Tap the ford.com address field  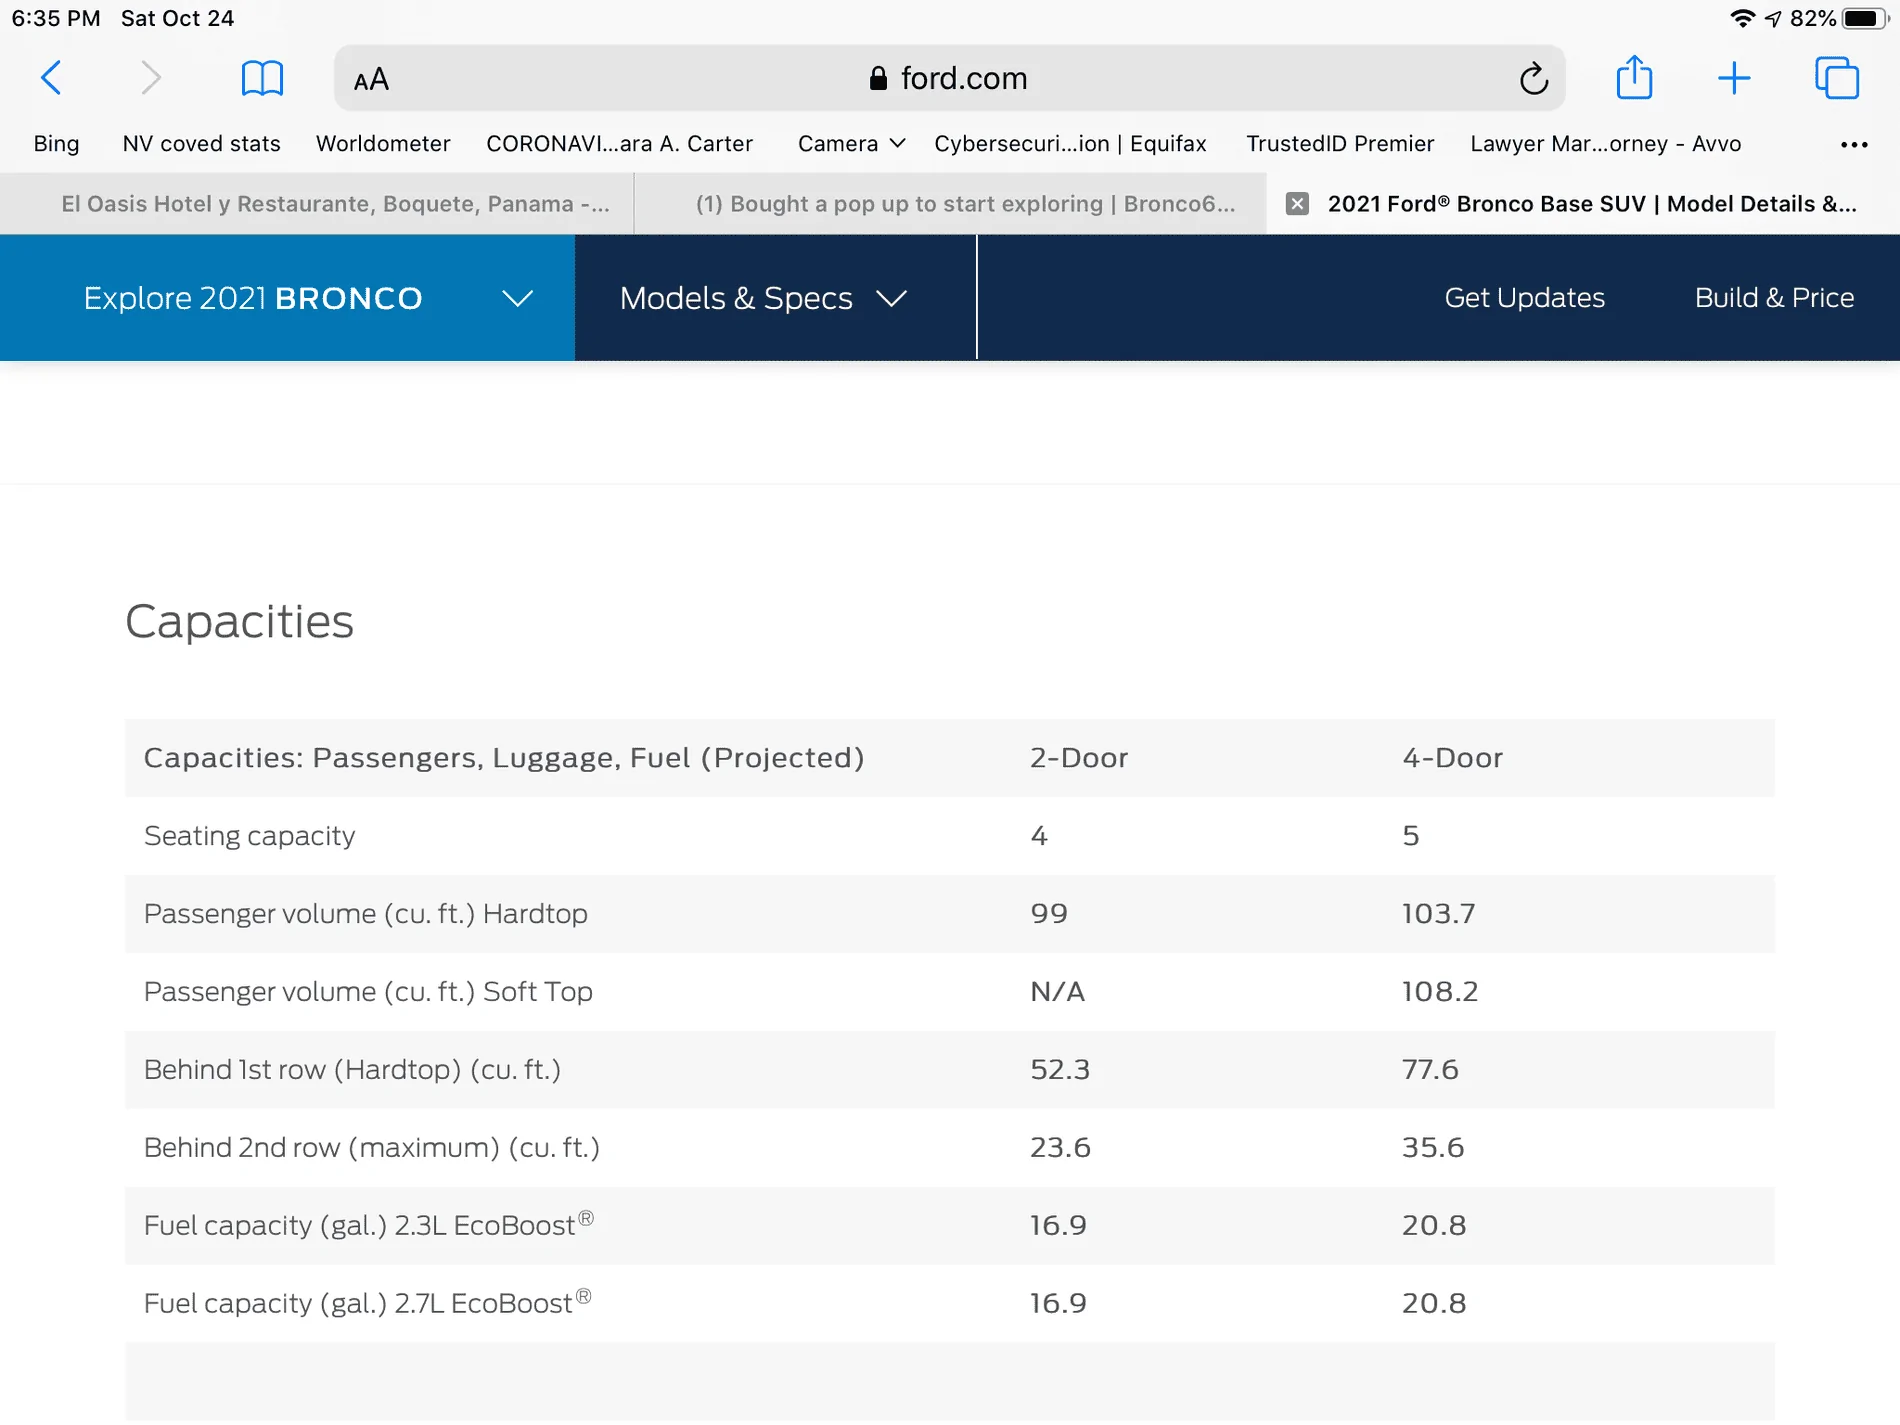click(x=950, y=78)
